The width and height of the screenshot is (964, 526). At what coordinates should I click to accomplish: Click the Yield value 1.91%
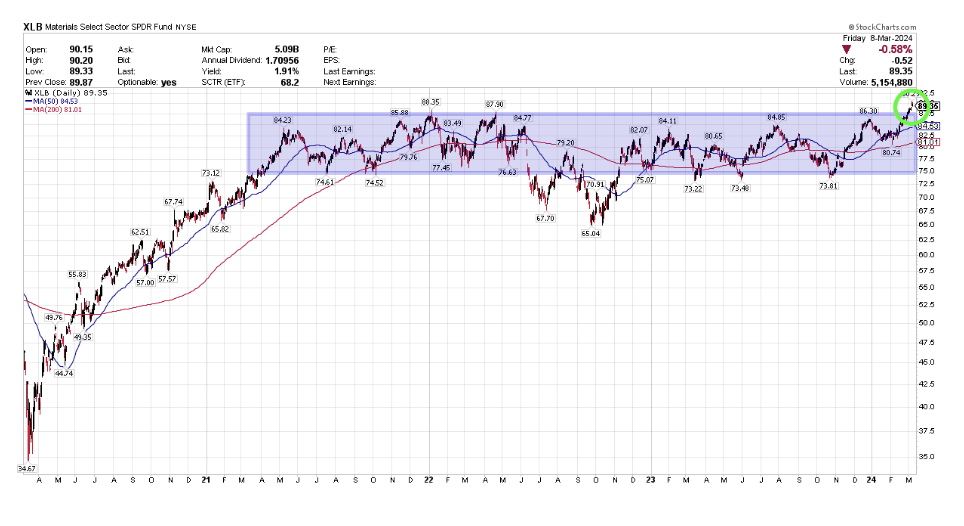(286, 71)
